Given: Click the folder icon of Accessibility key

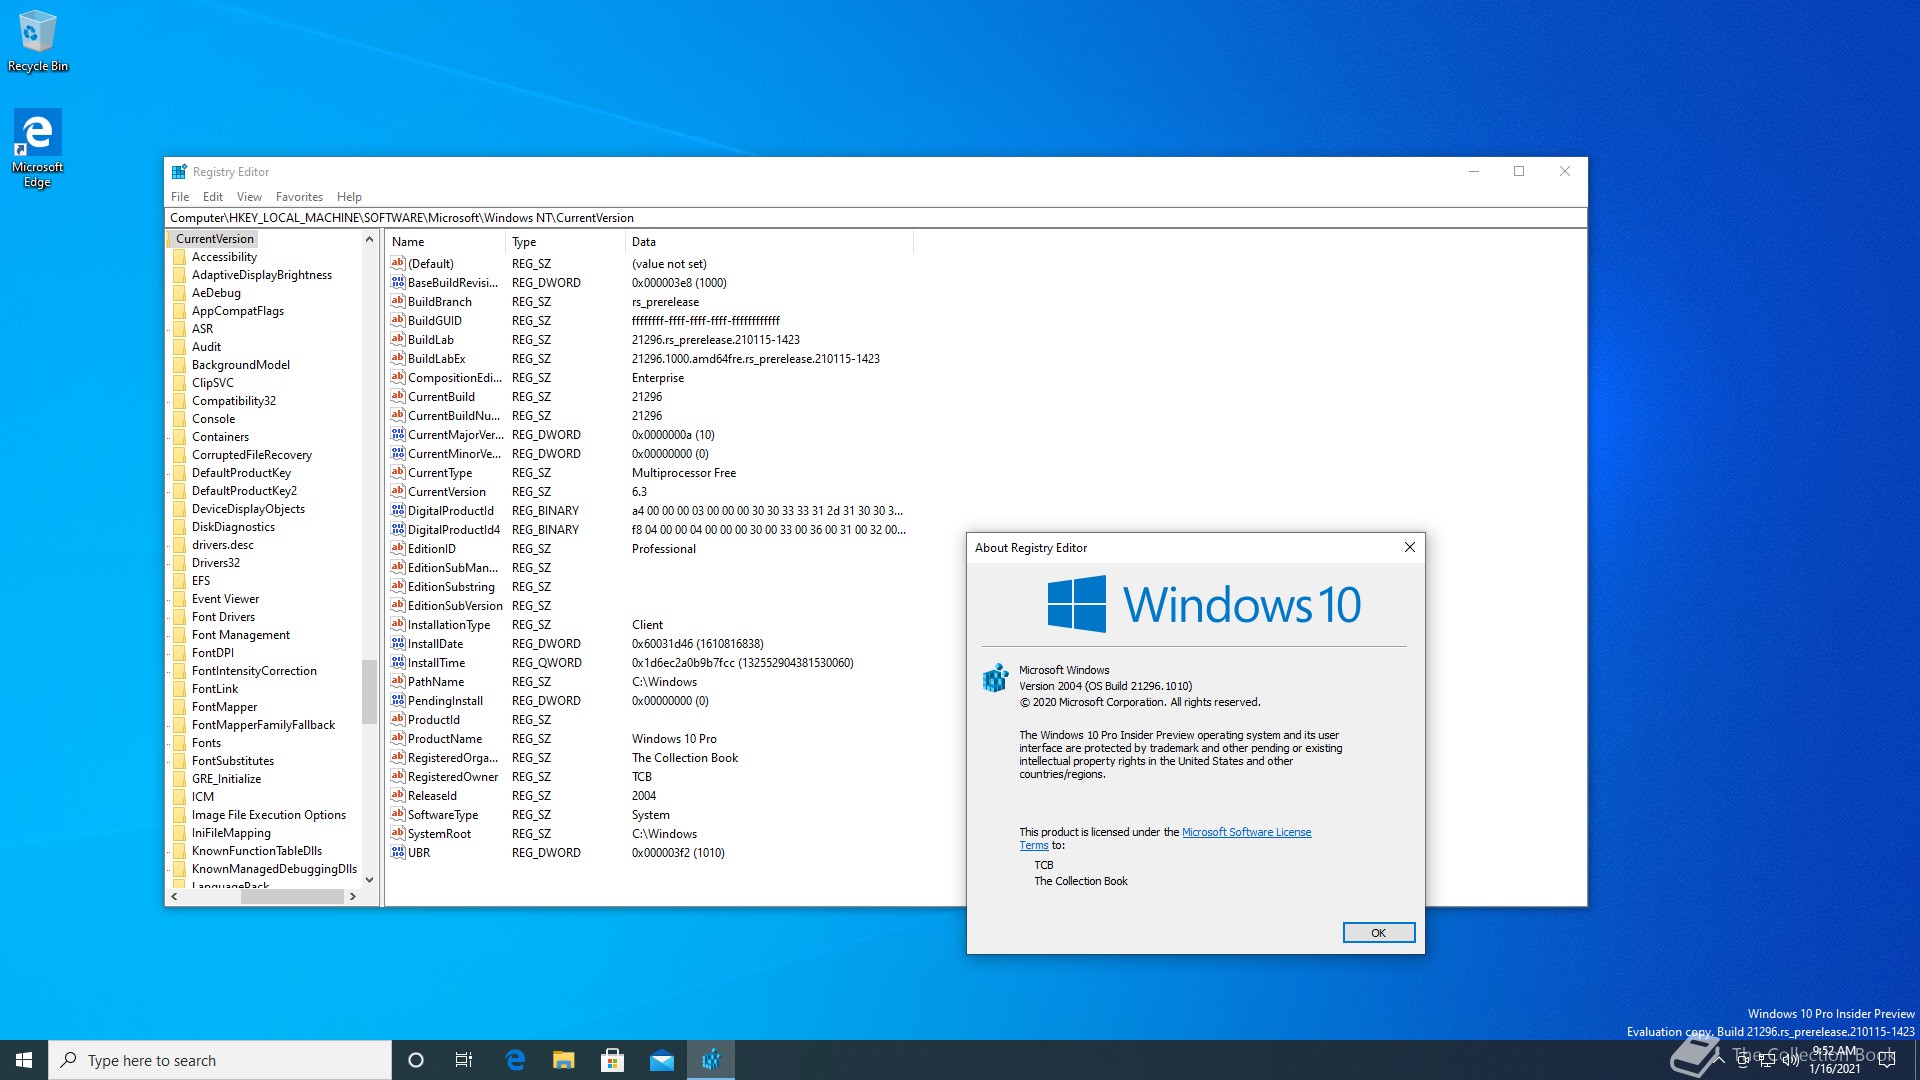Looking at the screenshot, I should tap(180, 257).
